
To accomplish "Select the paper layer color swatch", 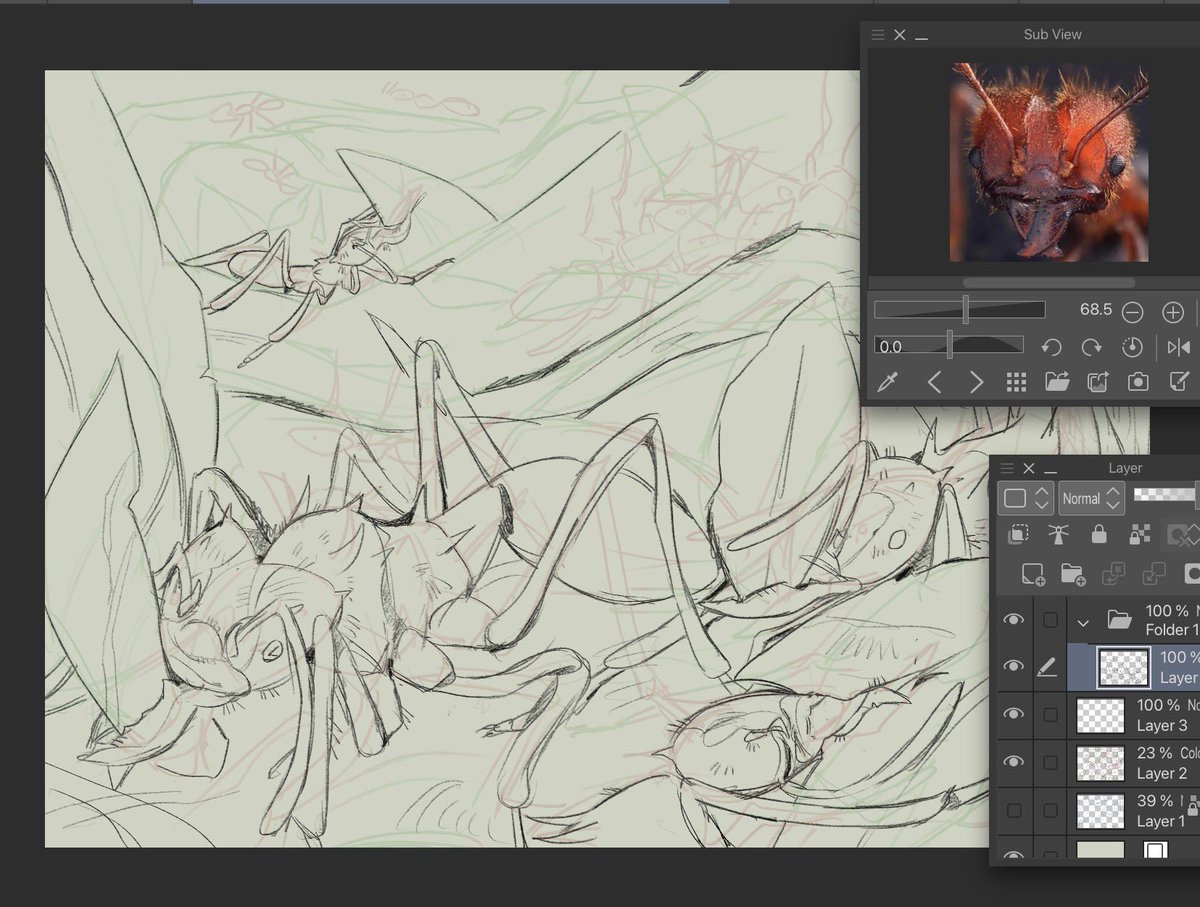I will click(x=1100, y=851).
